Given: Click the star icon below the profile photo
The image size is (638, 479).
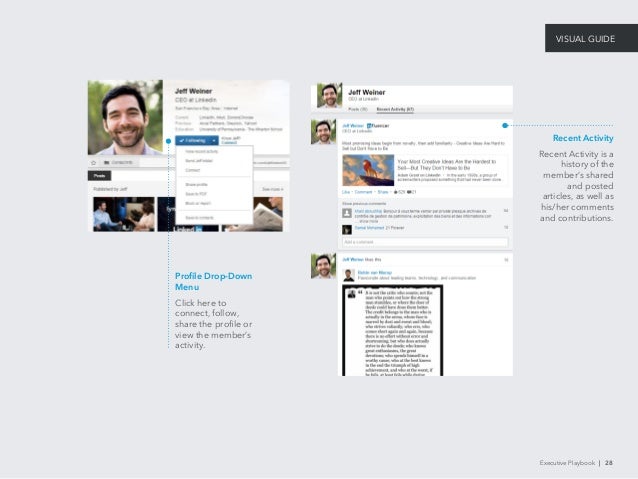Looking at the screenshot, I should tap(94, 162).
